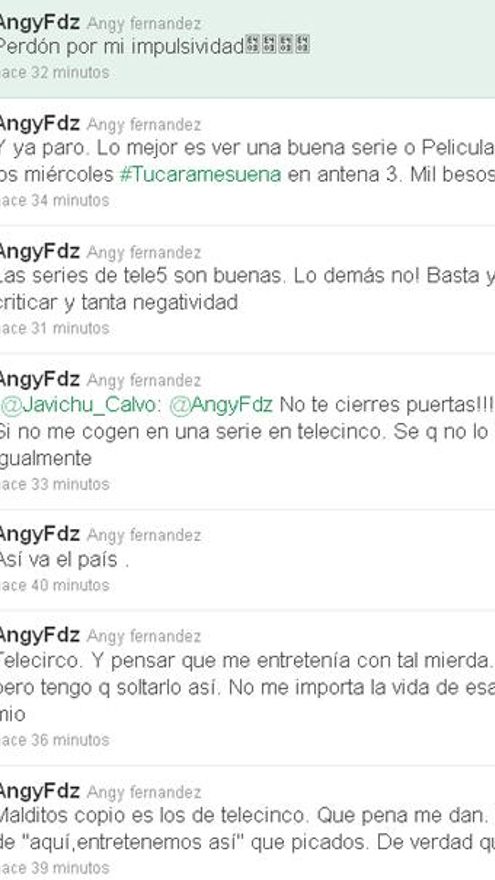
Task: Open the @Javichu_Calvo mention link
Action: coord(78,405)
